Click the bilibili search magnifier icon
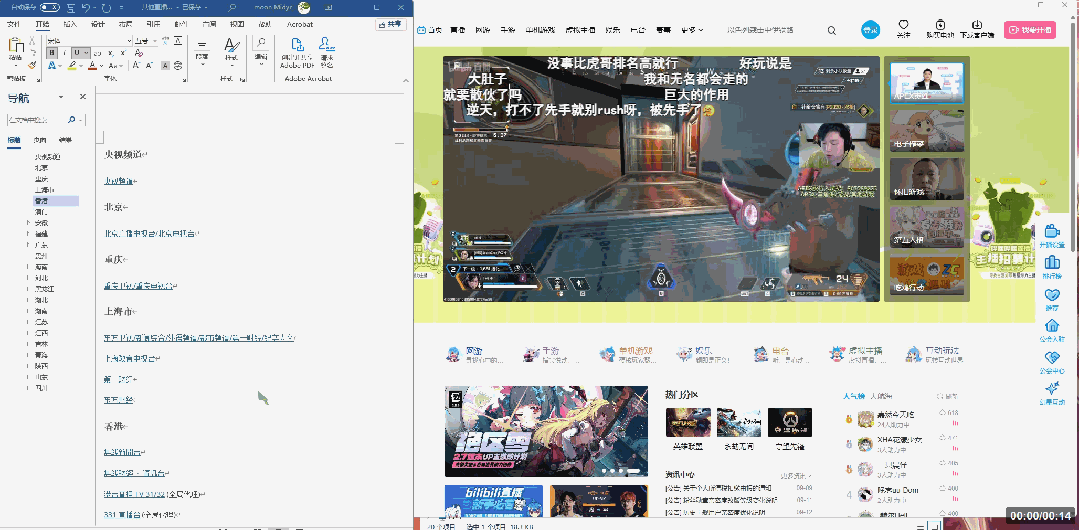The image size is (1079, 530). pyautogui.click(x=832, y=30)
